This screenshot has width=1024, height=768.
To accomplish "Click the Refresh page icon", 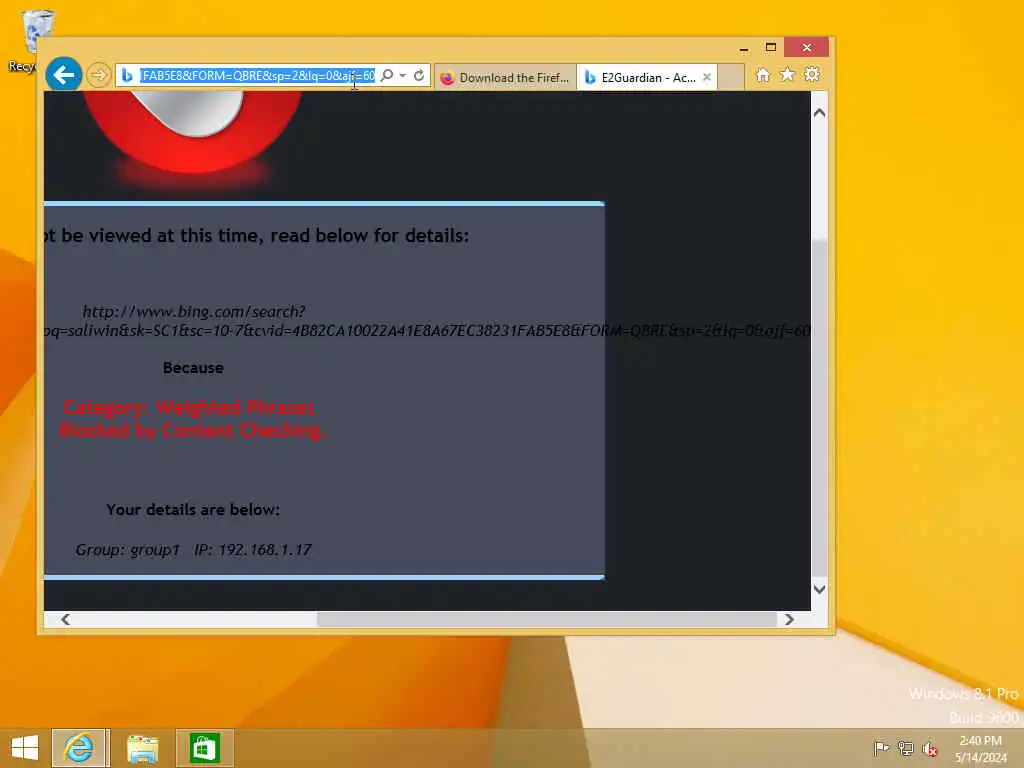I will point(419,76).
